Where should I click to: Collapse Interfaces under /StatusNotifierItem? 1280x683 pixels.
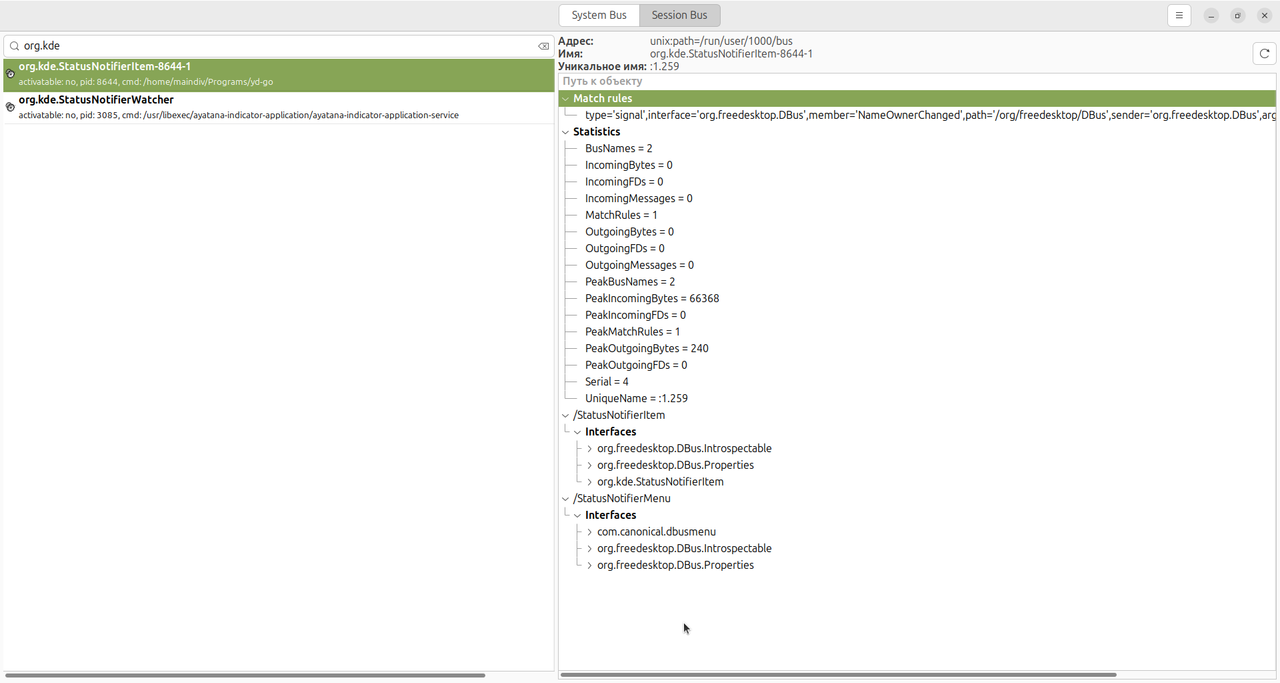tap(577, 432)
